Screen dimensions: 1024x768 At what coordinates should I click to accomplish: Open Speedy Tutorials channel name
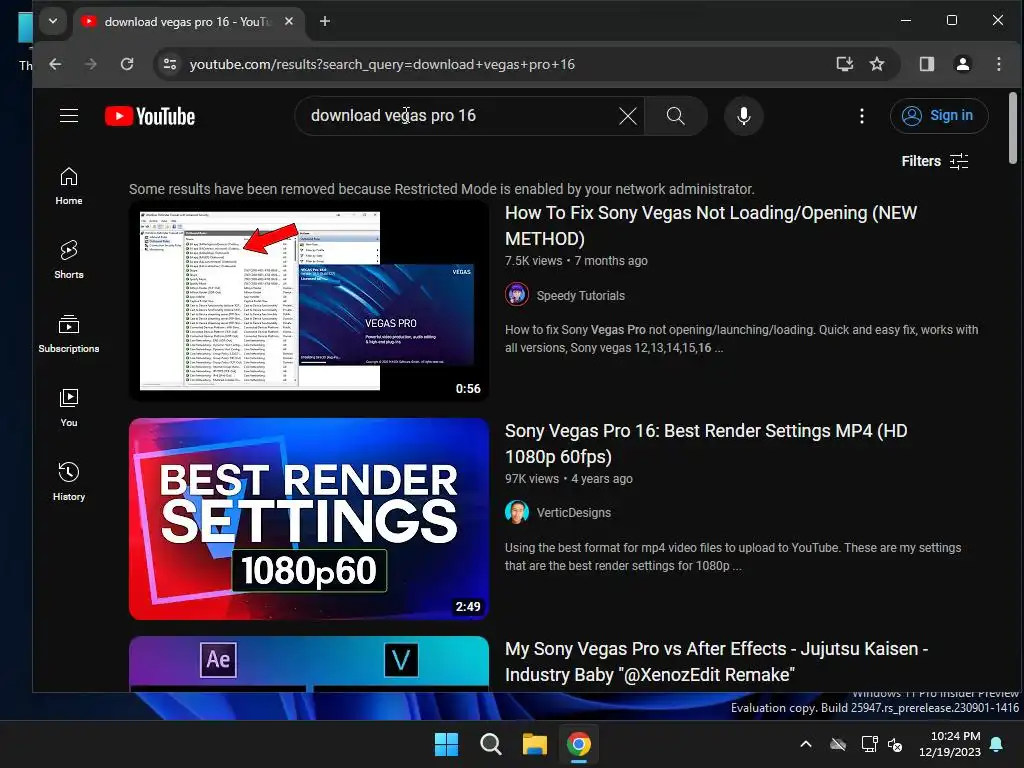(x=581, y=296)
